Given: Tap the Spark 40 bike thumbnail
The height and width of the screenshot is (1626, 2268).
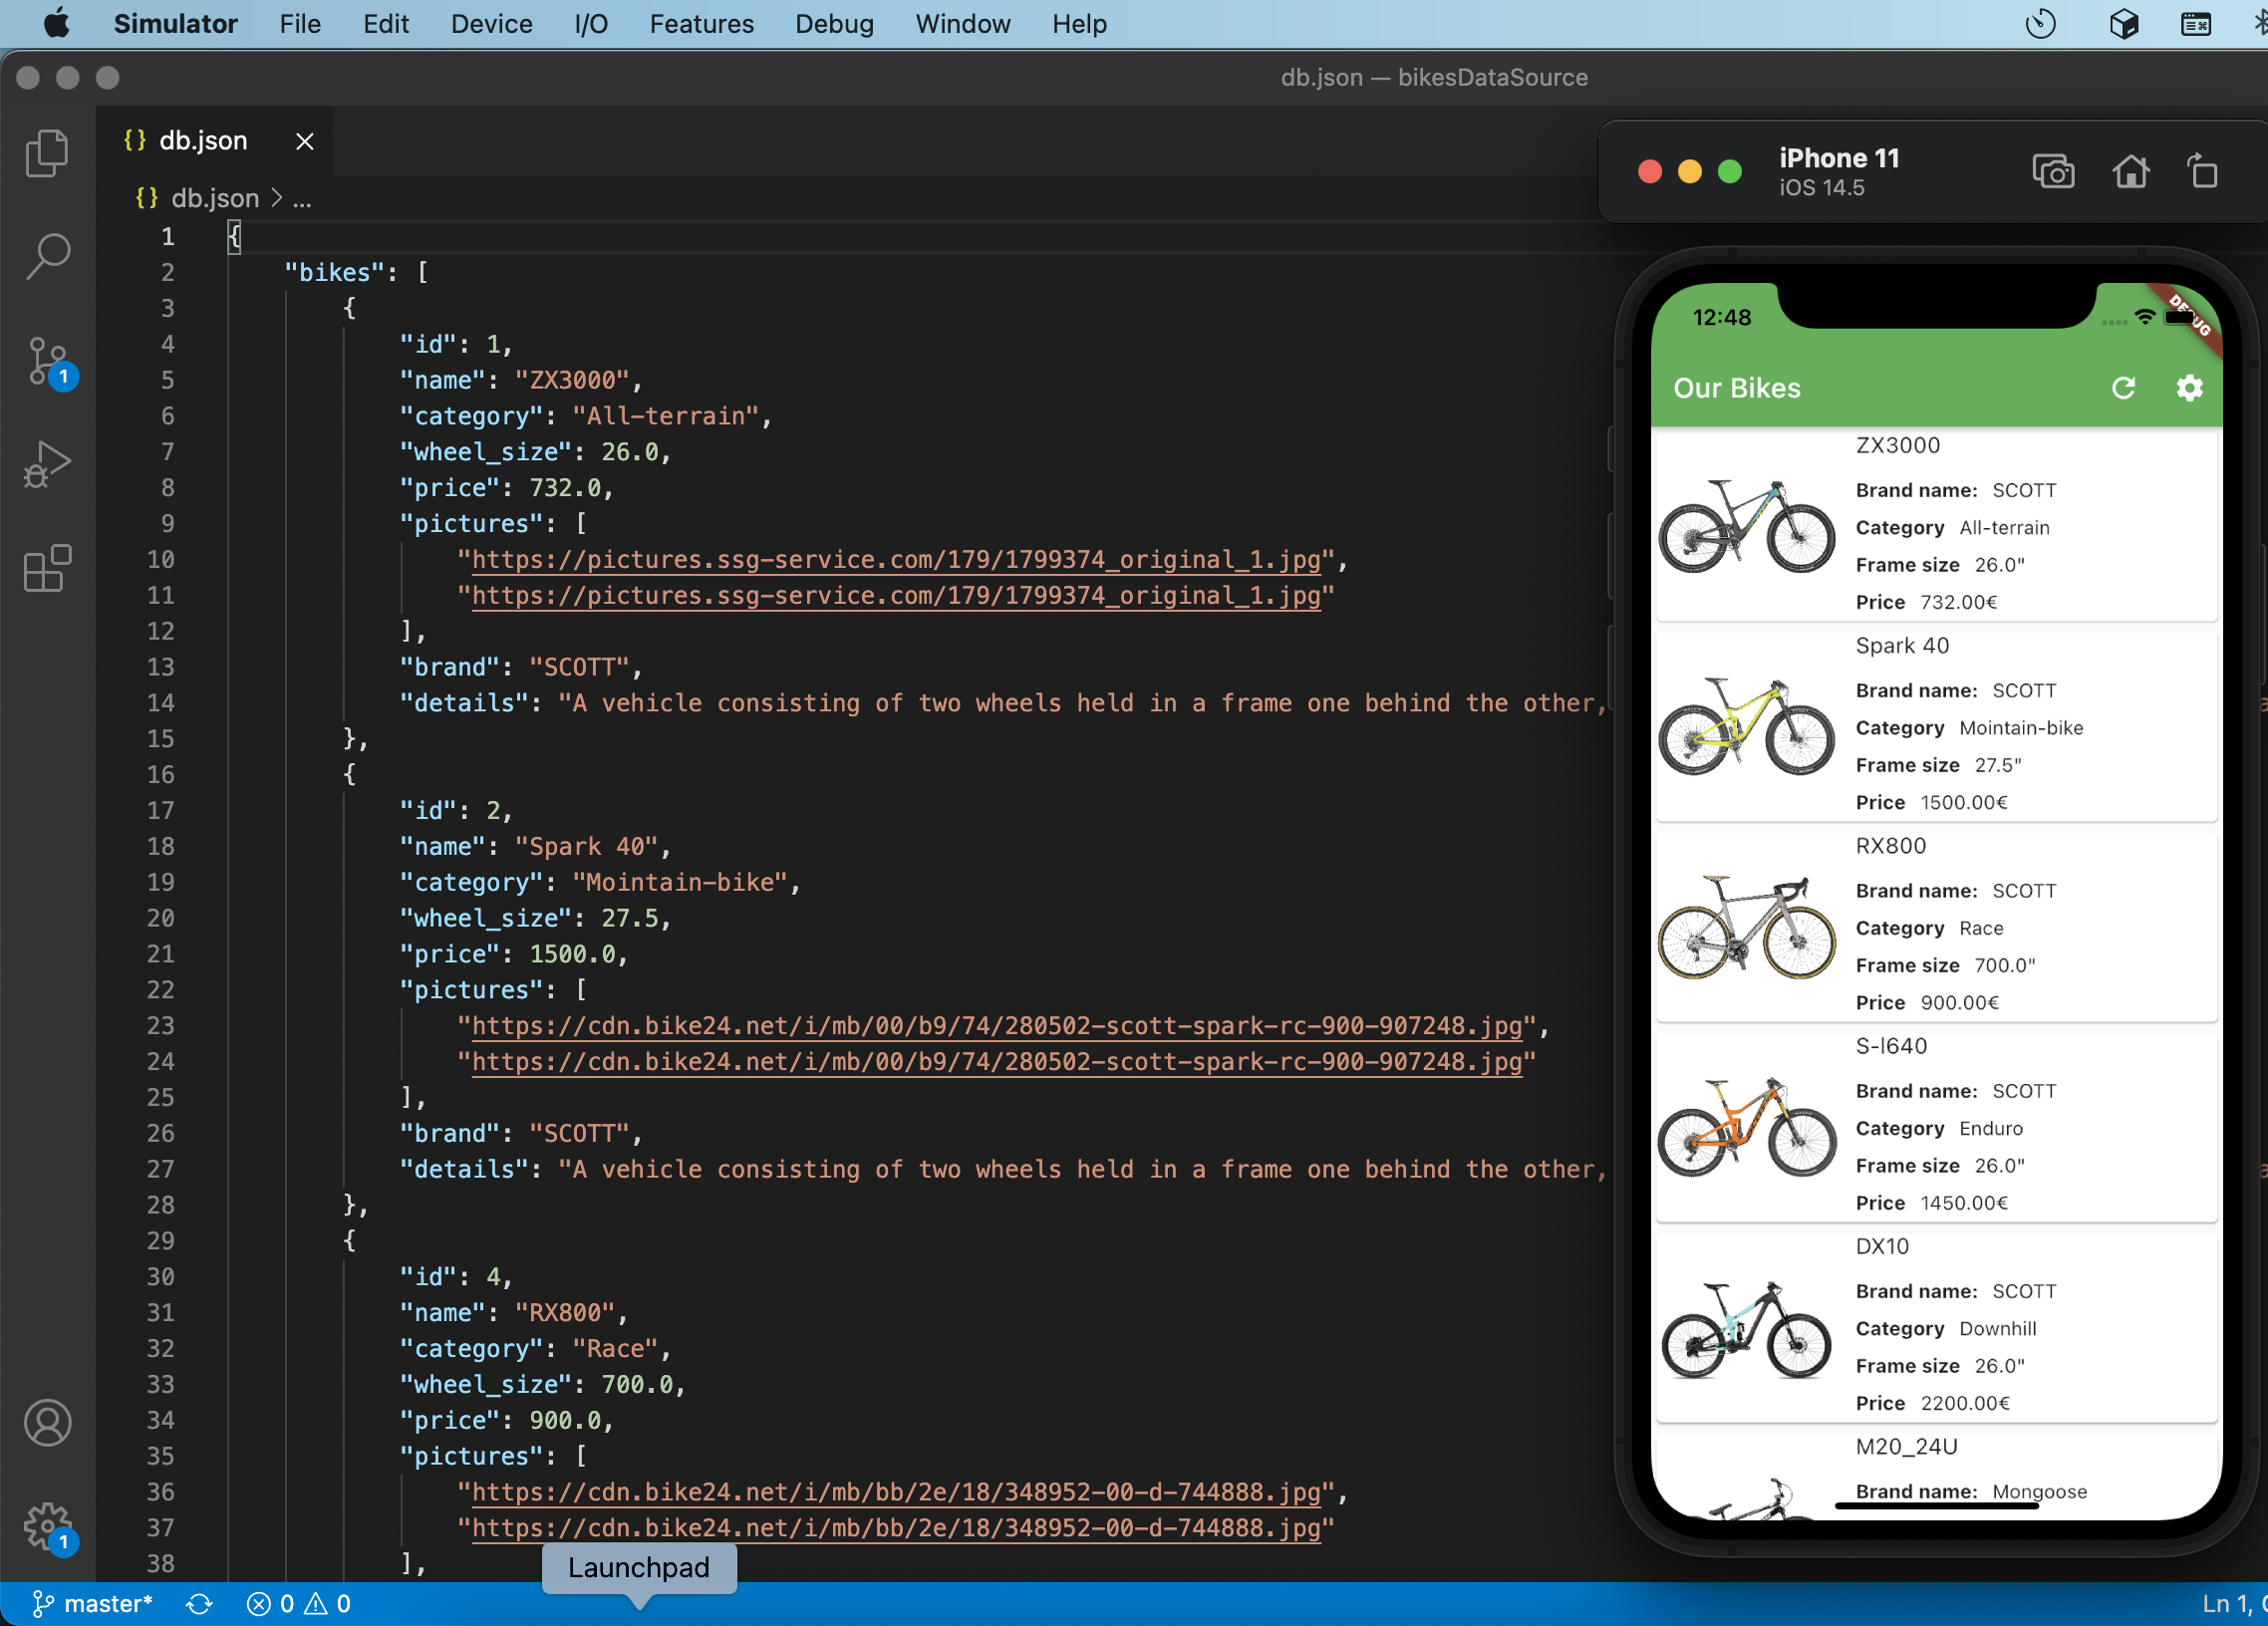Looking at the screenshot, I should pyautogui.click(x=1746, y=726).
